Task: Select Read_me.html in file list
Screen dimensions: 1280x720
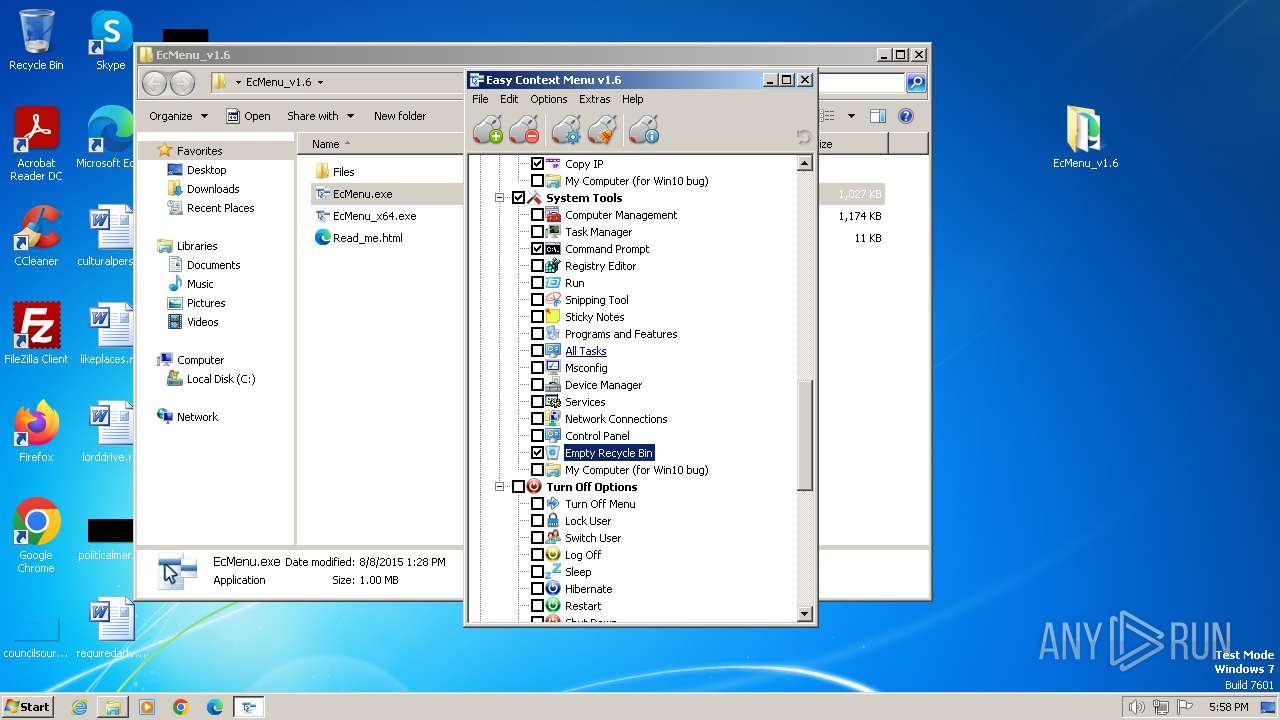Action: [x=367, y=238]
